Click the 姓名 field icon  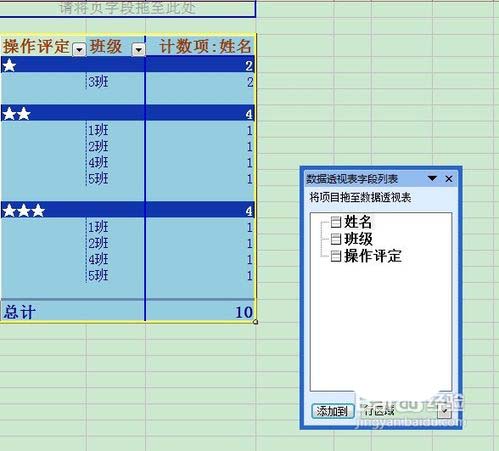click(x=336, y=222)
